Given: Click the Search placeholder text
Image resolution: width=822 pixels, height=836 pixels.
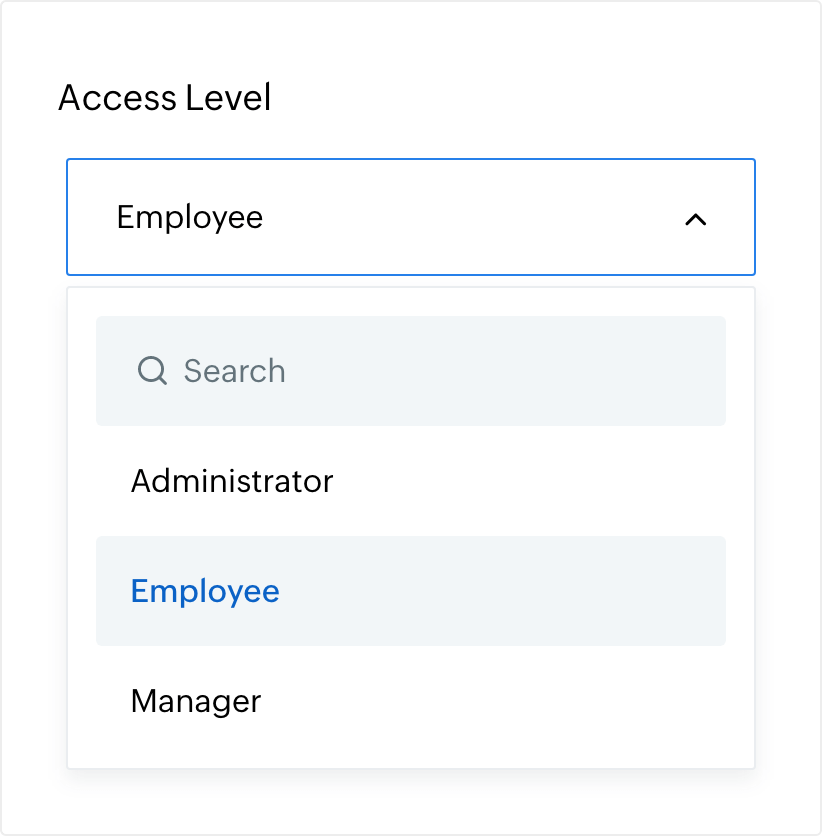Looking at the screenshot, I should 235,371.
